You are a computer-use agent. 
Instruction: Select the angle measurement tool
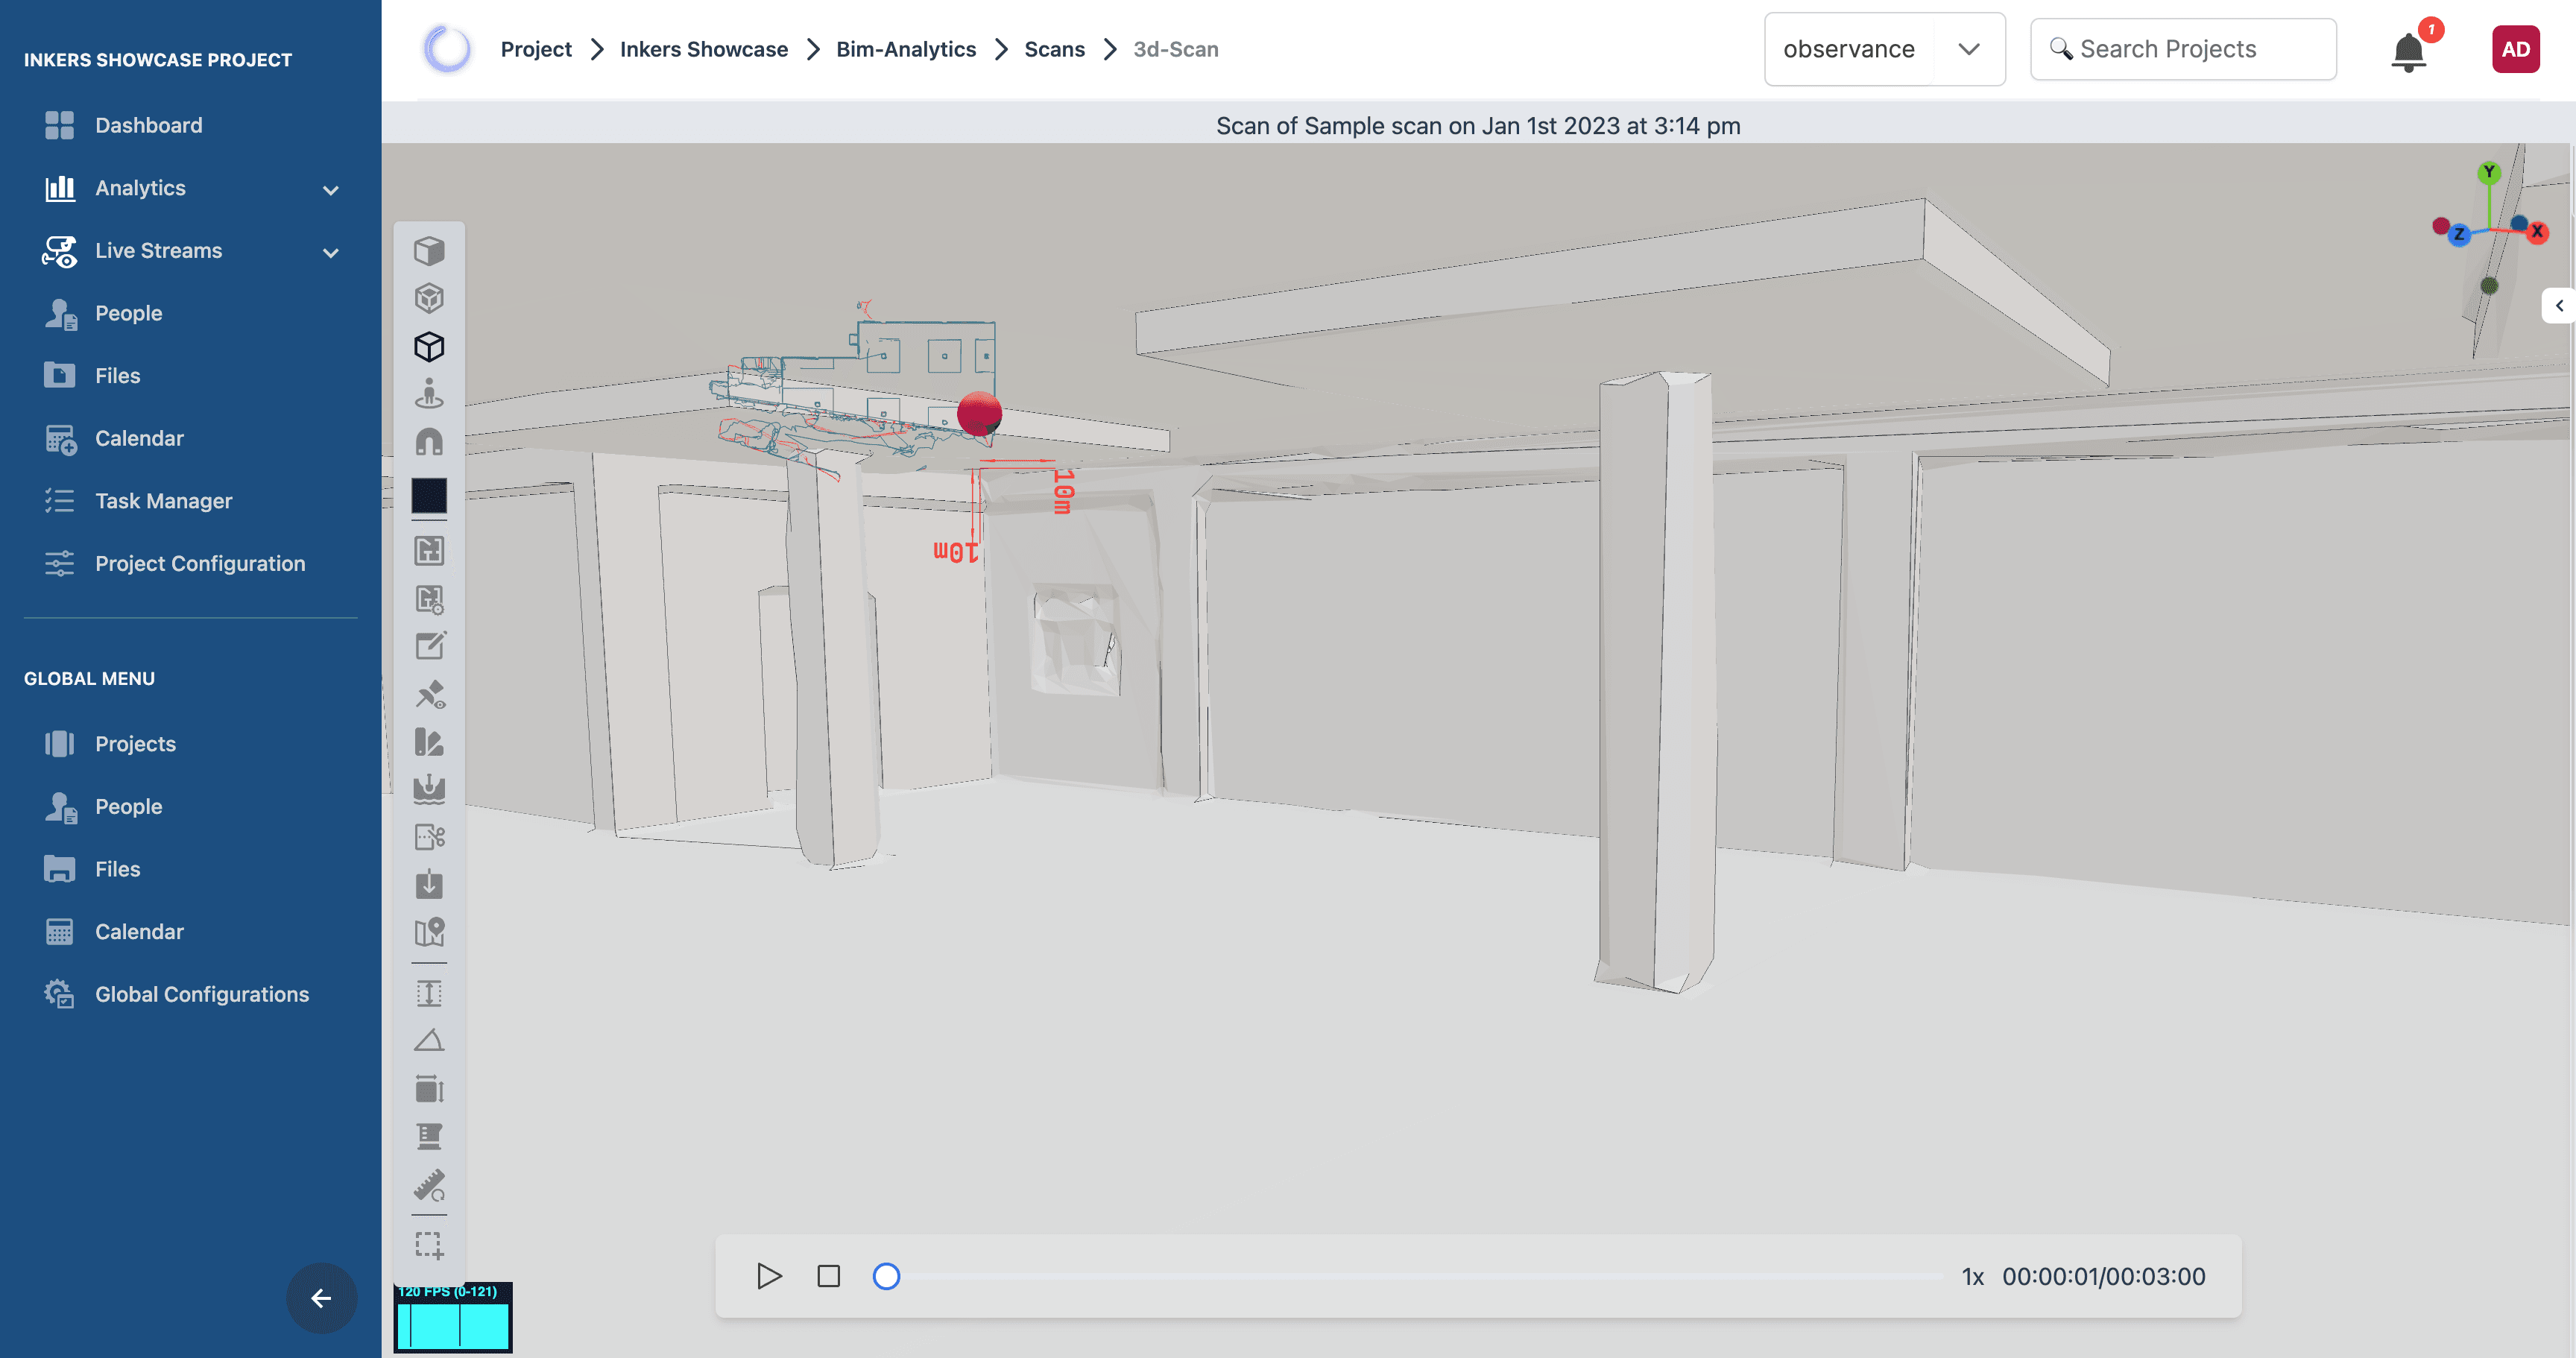[429, 1041]
